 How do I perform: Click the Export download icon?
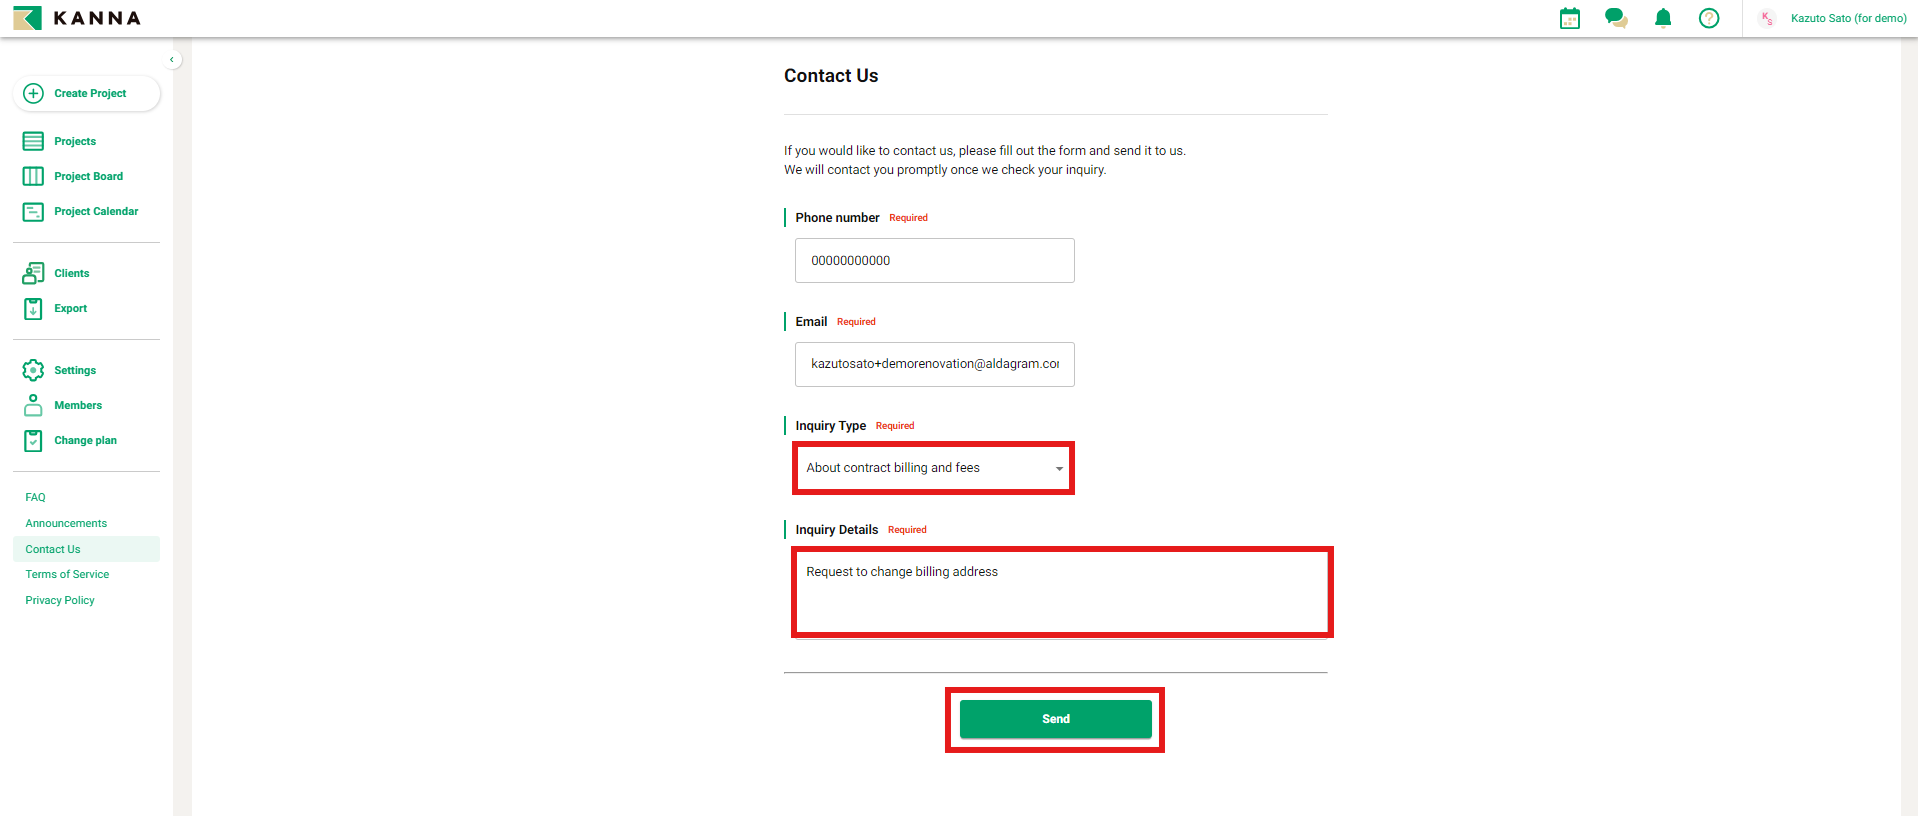(33, 308)
